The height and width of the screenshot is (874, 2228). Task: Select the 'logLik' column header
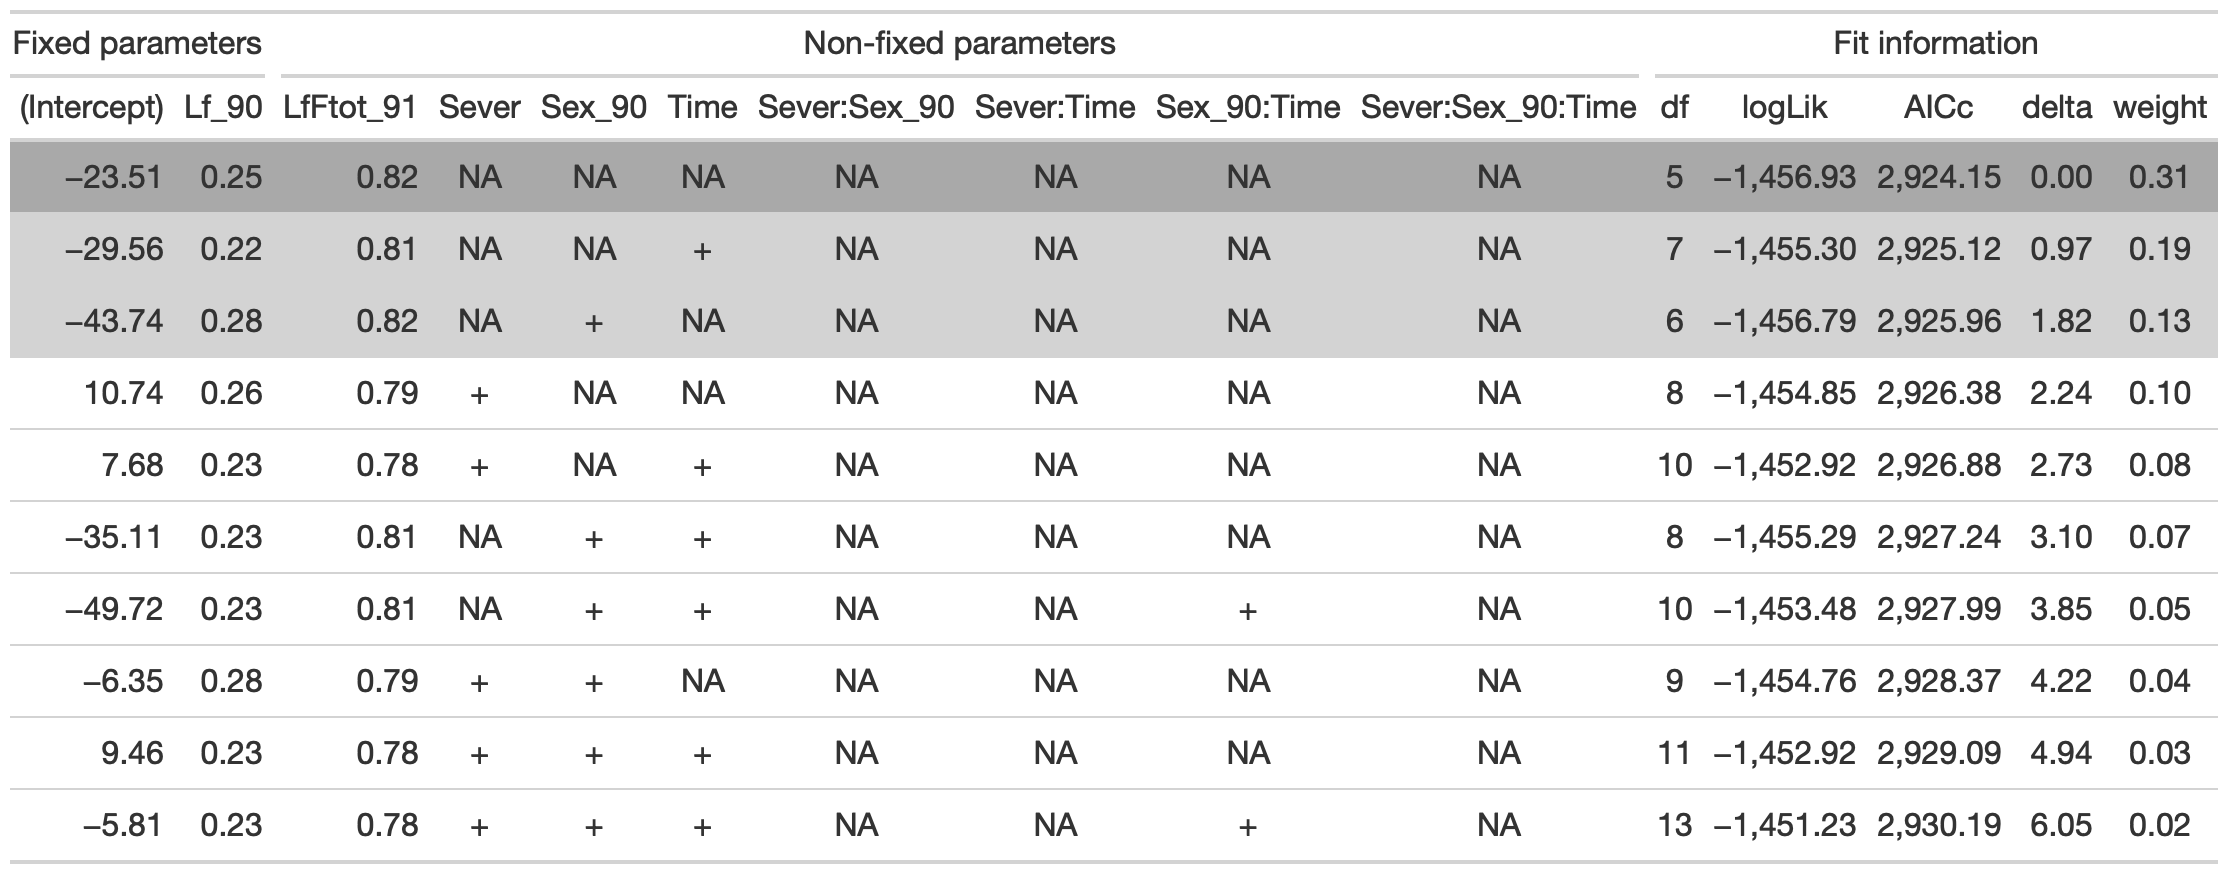[x=1784, y=107]
